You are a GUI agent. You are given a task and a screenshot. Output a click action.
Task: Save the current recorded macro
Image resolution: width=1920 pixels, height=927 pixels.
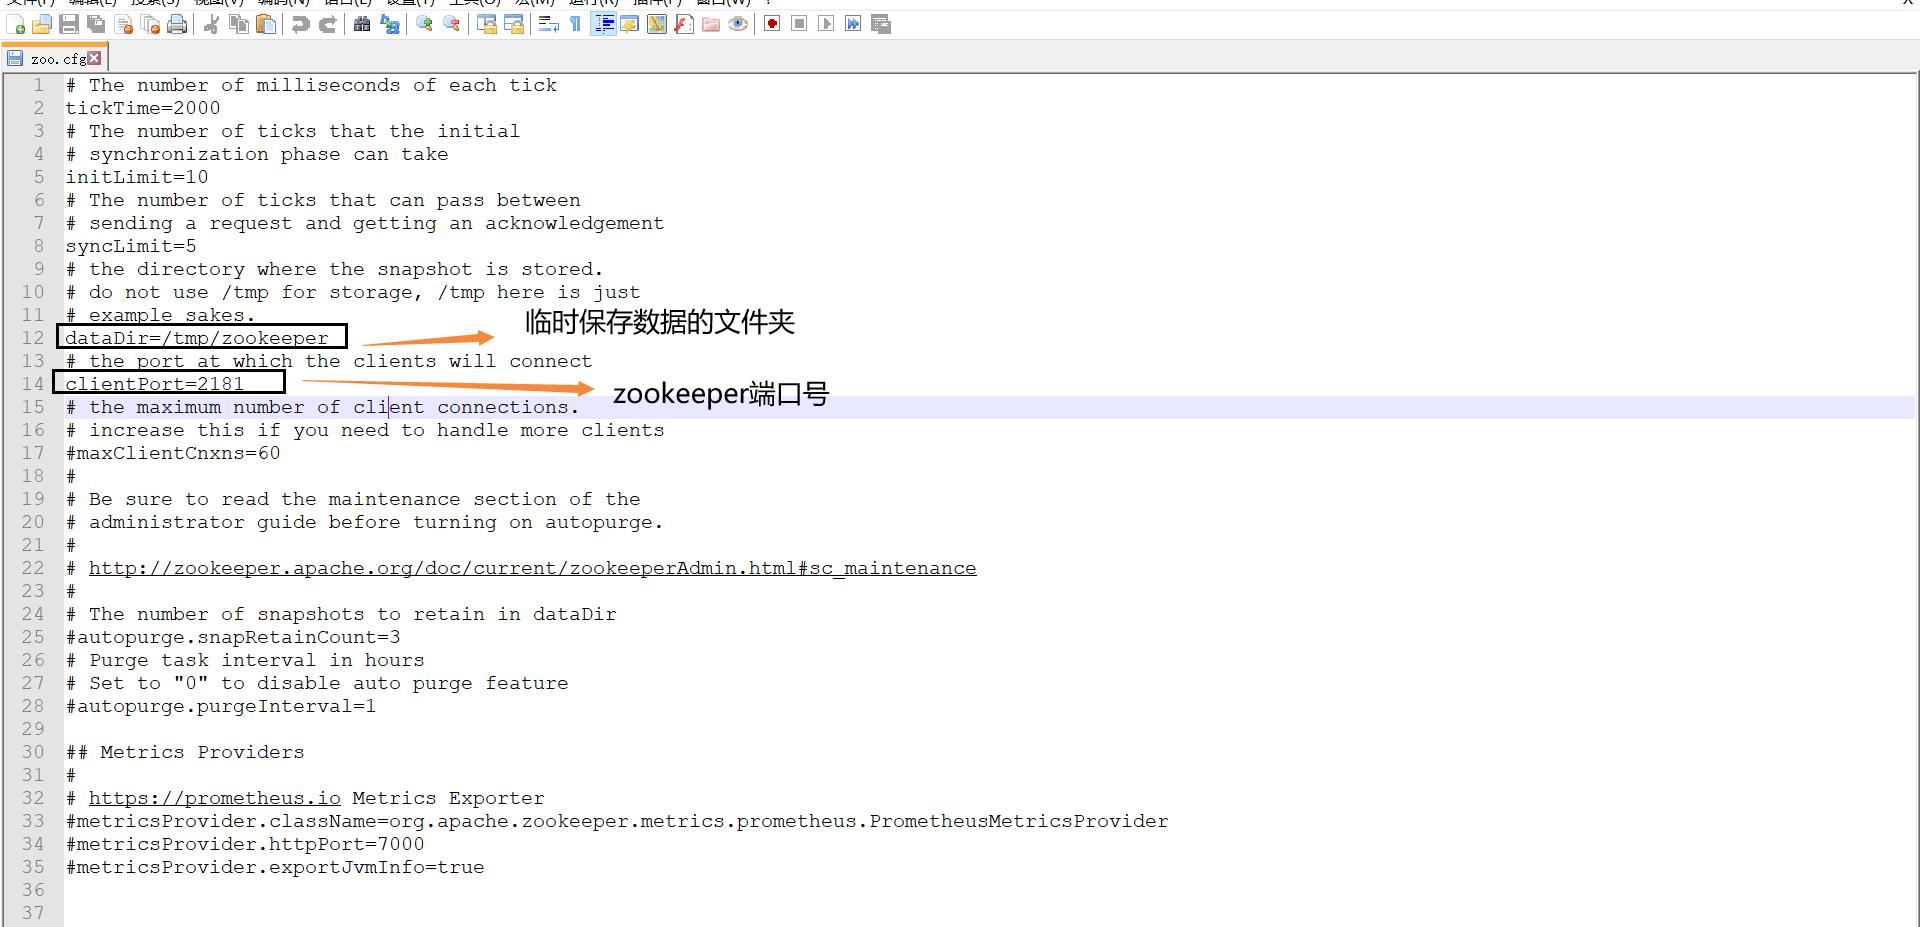pyautogui.click(x=881, y=24)
